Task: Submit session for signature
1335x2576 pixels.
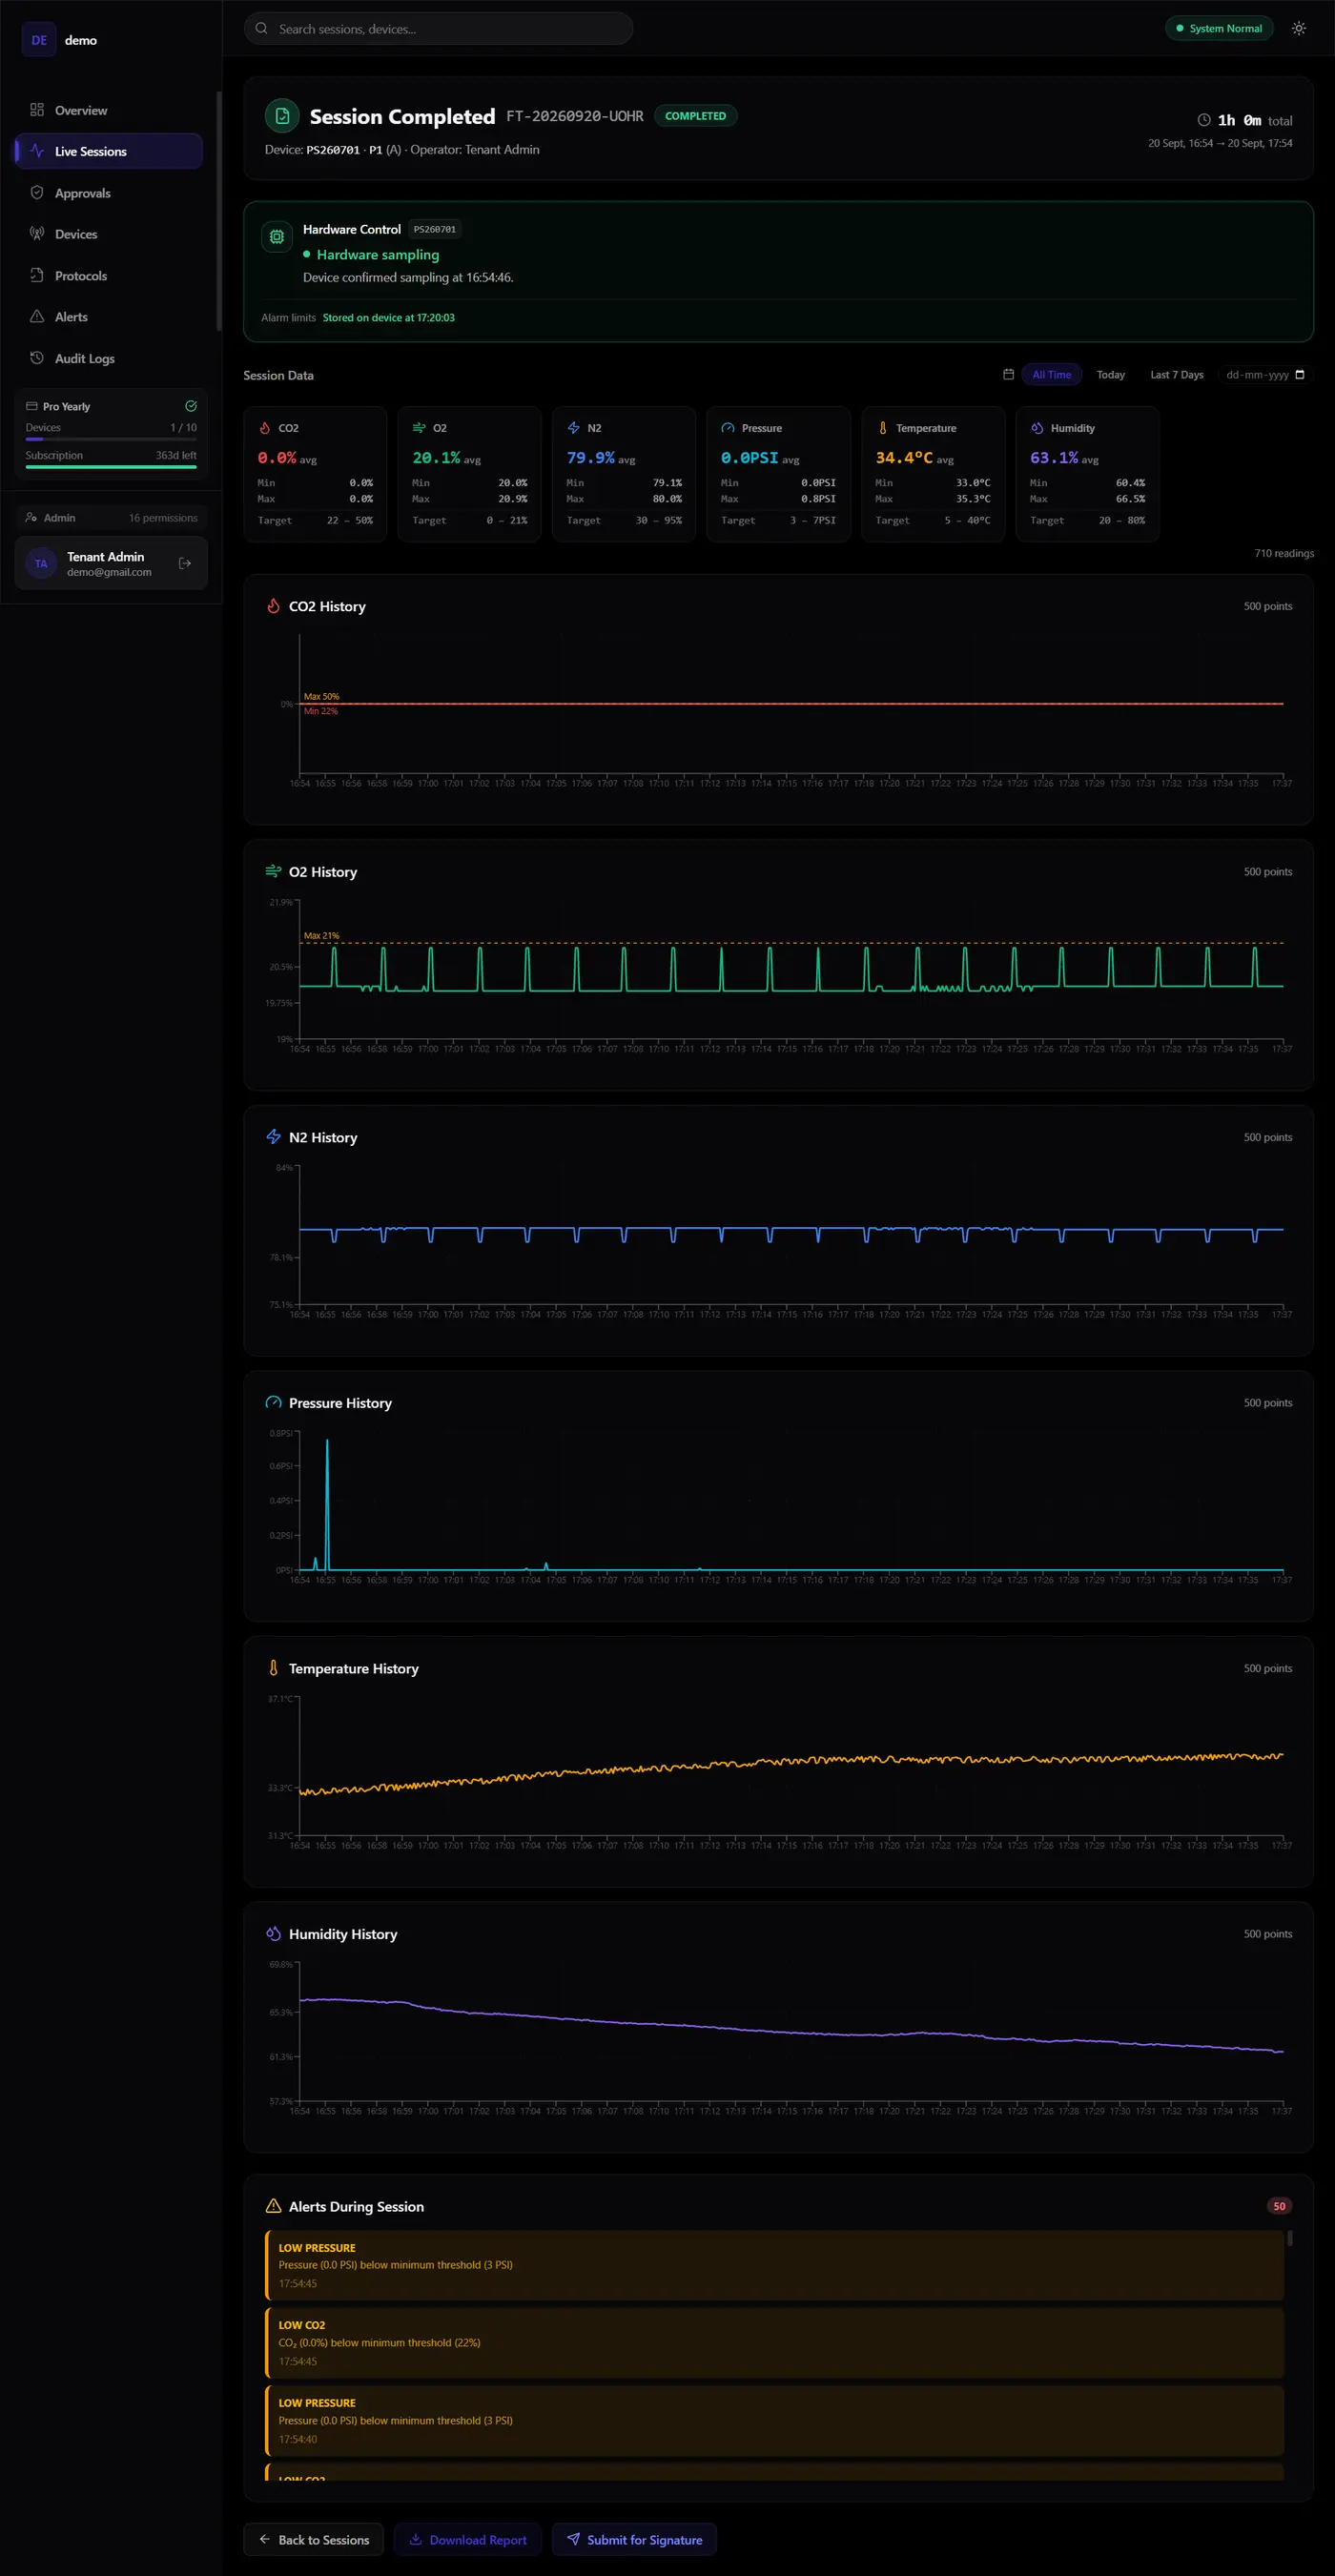Action: 634,2539
